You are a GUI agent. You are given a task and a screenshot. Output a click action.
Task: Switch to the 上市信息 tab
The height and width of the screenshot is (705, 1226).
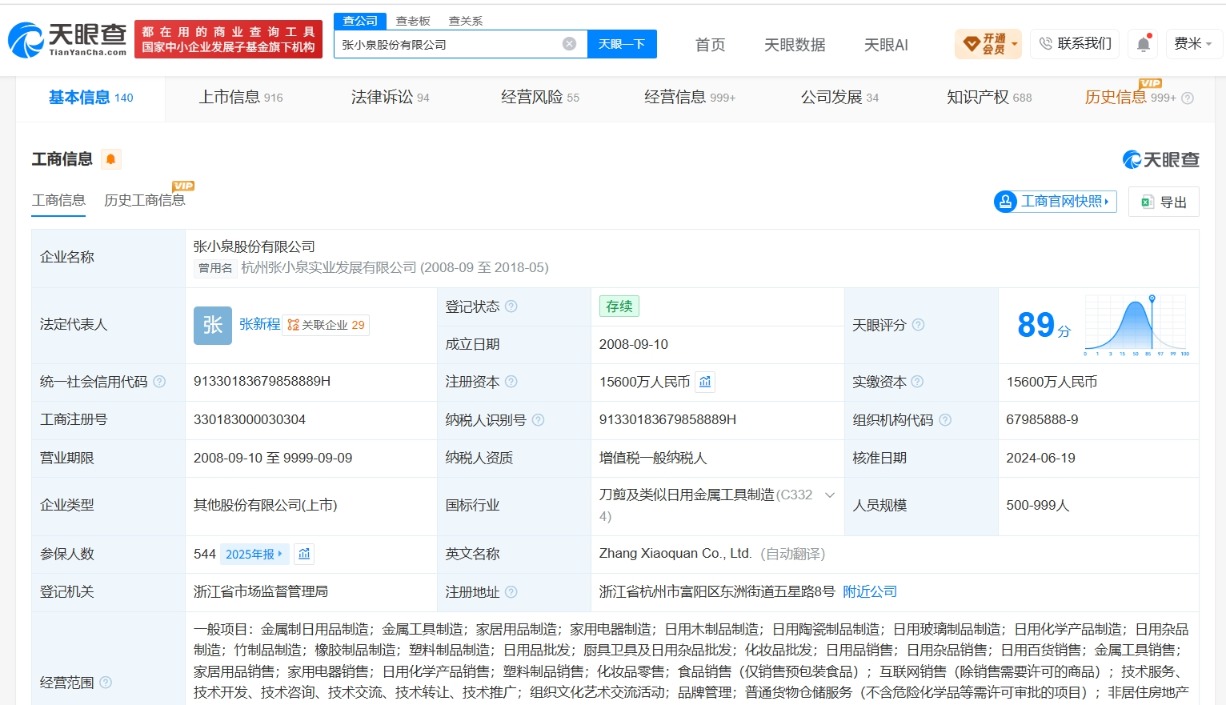tap(240, 97)
